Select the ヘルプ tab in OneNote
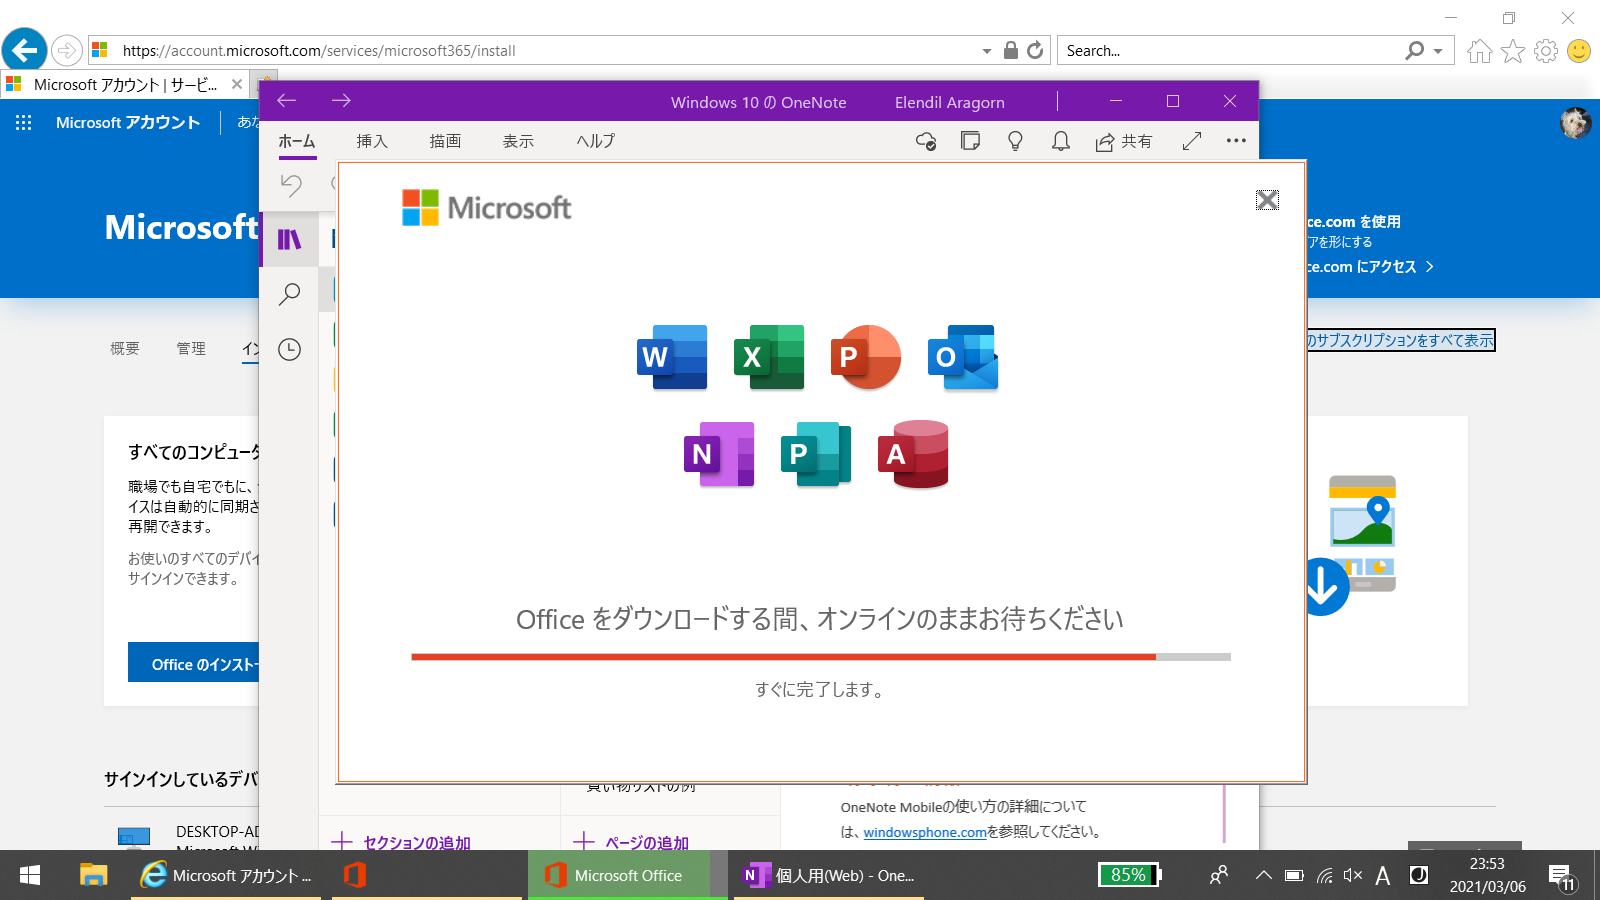 (596, 142)
